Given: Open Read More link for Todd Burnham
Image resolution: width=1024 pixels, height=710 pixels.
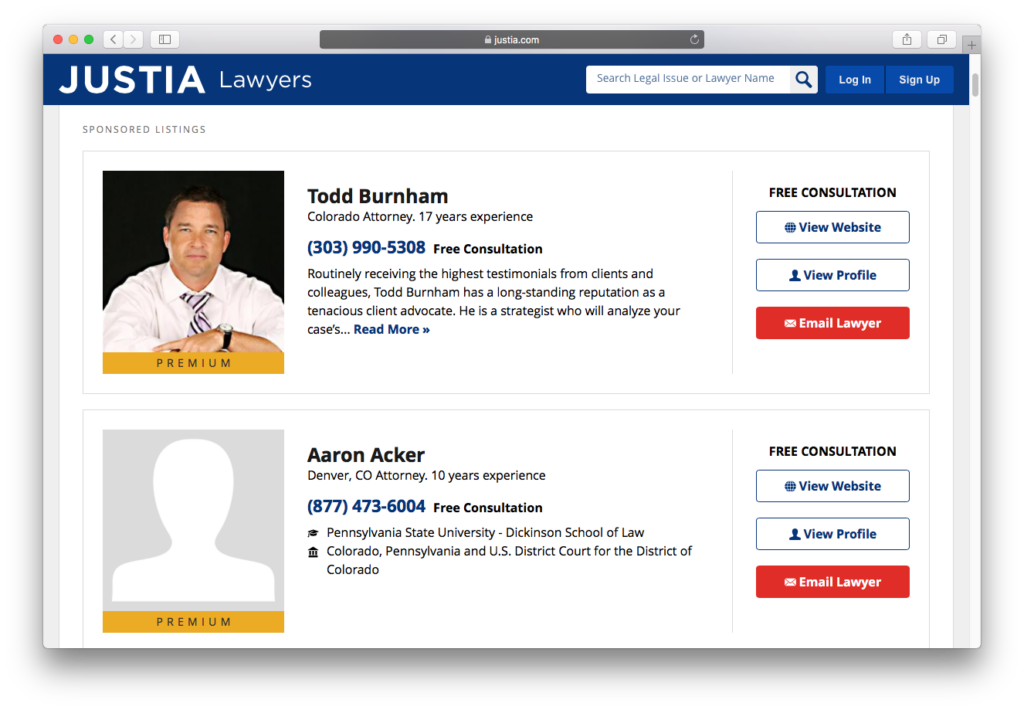Looking at the screenshot, I should pyautogui.click(x=391, y=330).
